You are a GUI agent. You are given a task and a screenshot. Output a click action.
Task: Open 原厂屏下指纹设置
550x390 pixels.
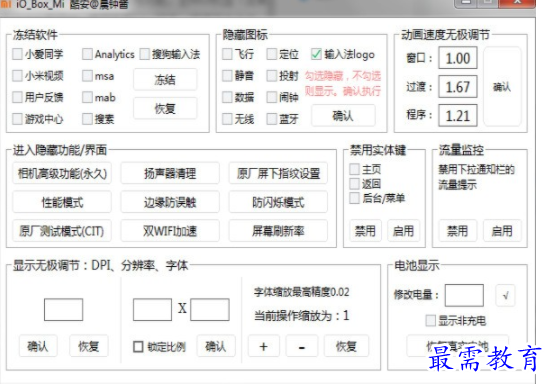tap(278, 173)
